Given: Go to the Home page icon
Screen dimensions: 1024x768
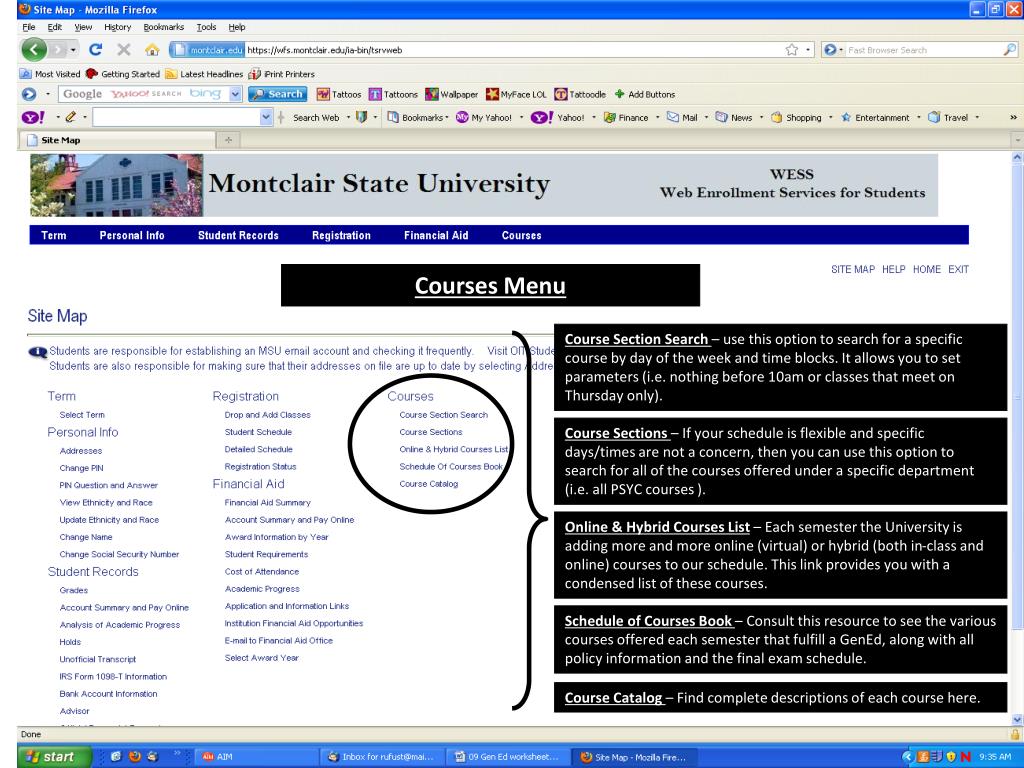Looking at the screenshot, I should [152, 50].
